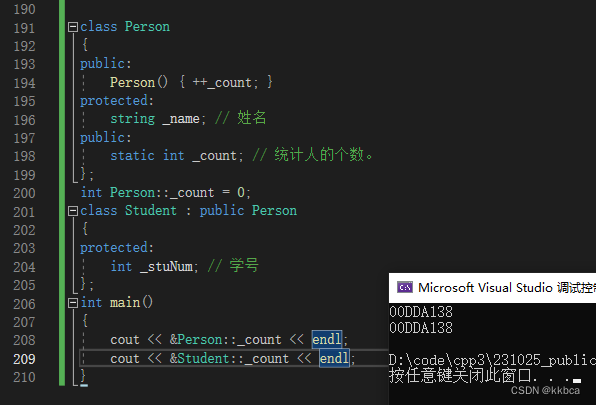Collapse the main function block
Viewport: 596px width, 405px height.
73,303
